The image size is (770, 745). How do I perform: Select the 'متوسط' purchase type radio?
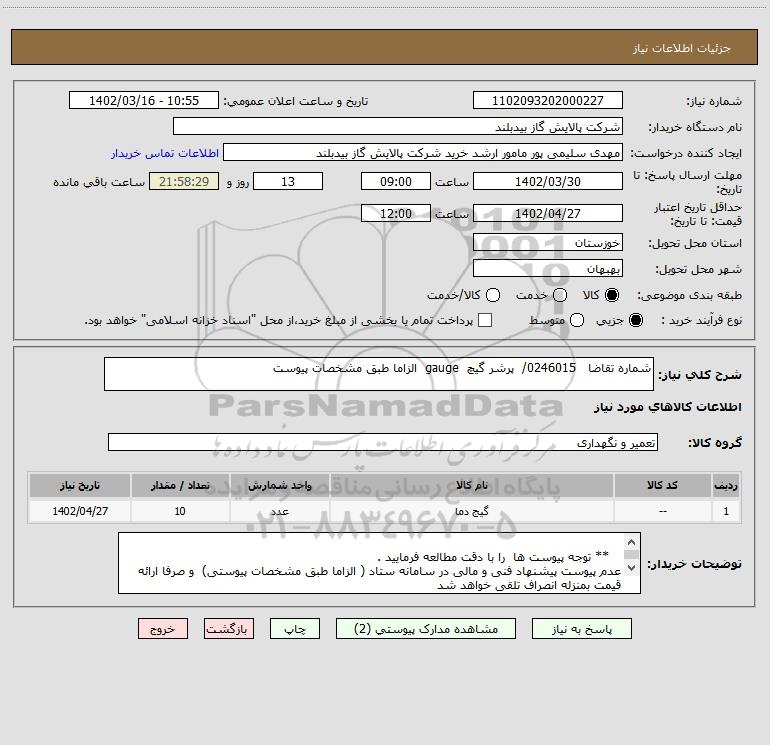[x=577, y=320]
